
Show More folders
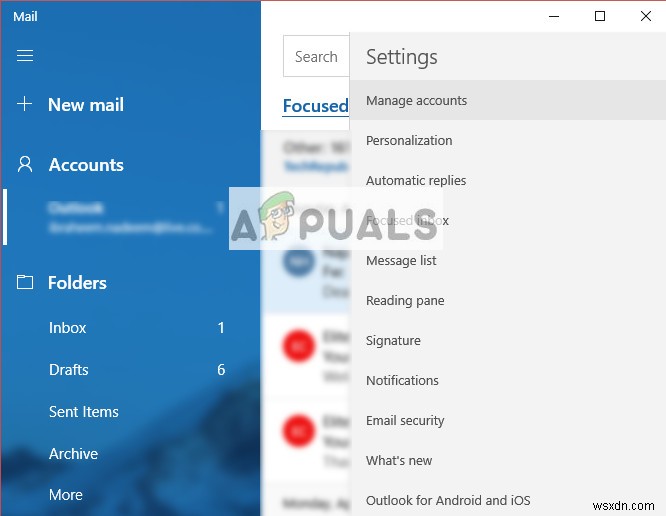(x=65, y=495)
